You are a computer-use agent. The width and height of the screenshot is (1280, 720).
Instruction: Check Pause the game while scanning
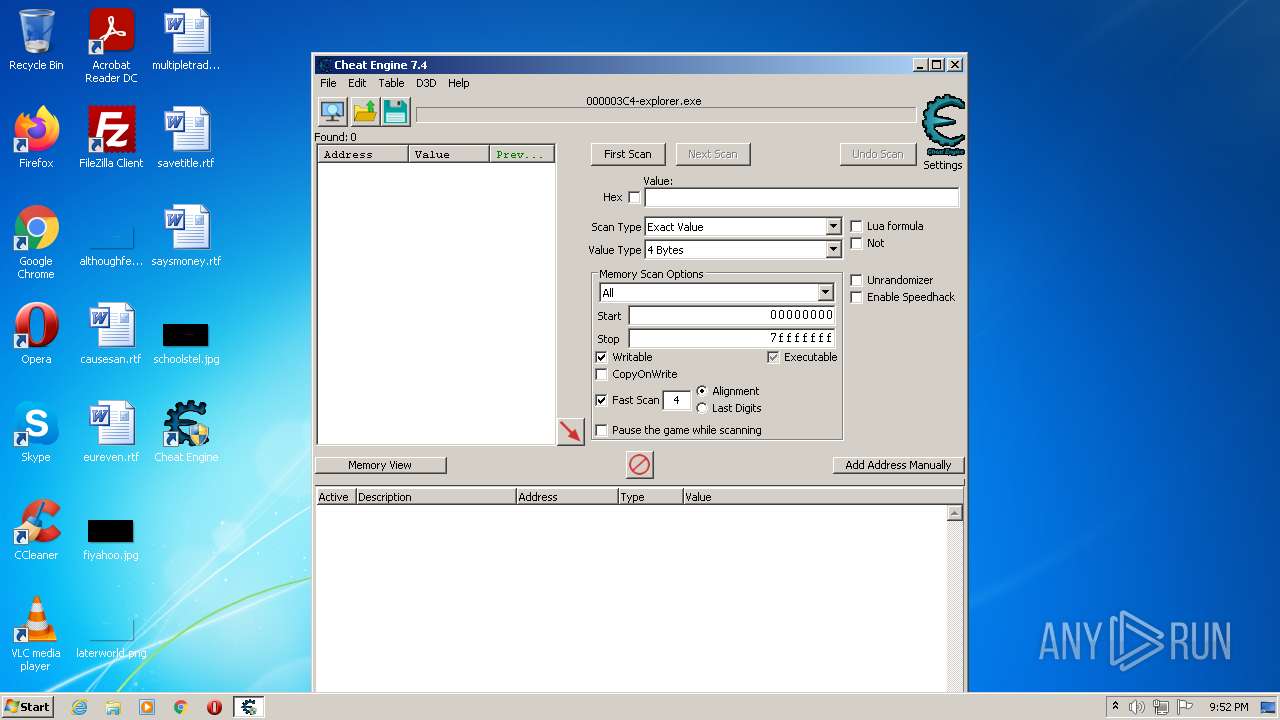tap(601, 430)
